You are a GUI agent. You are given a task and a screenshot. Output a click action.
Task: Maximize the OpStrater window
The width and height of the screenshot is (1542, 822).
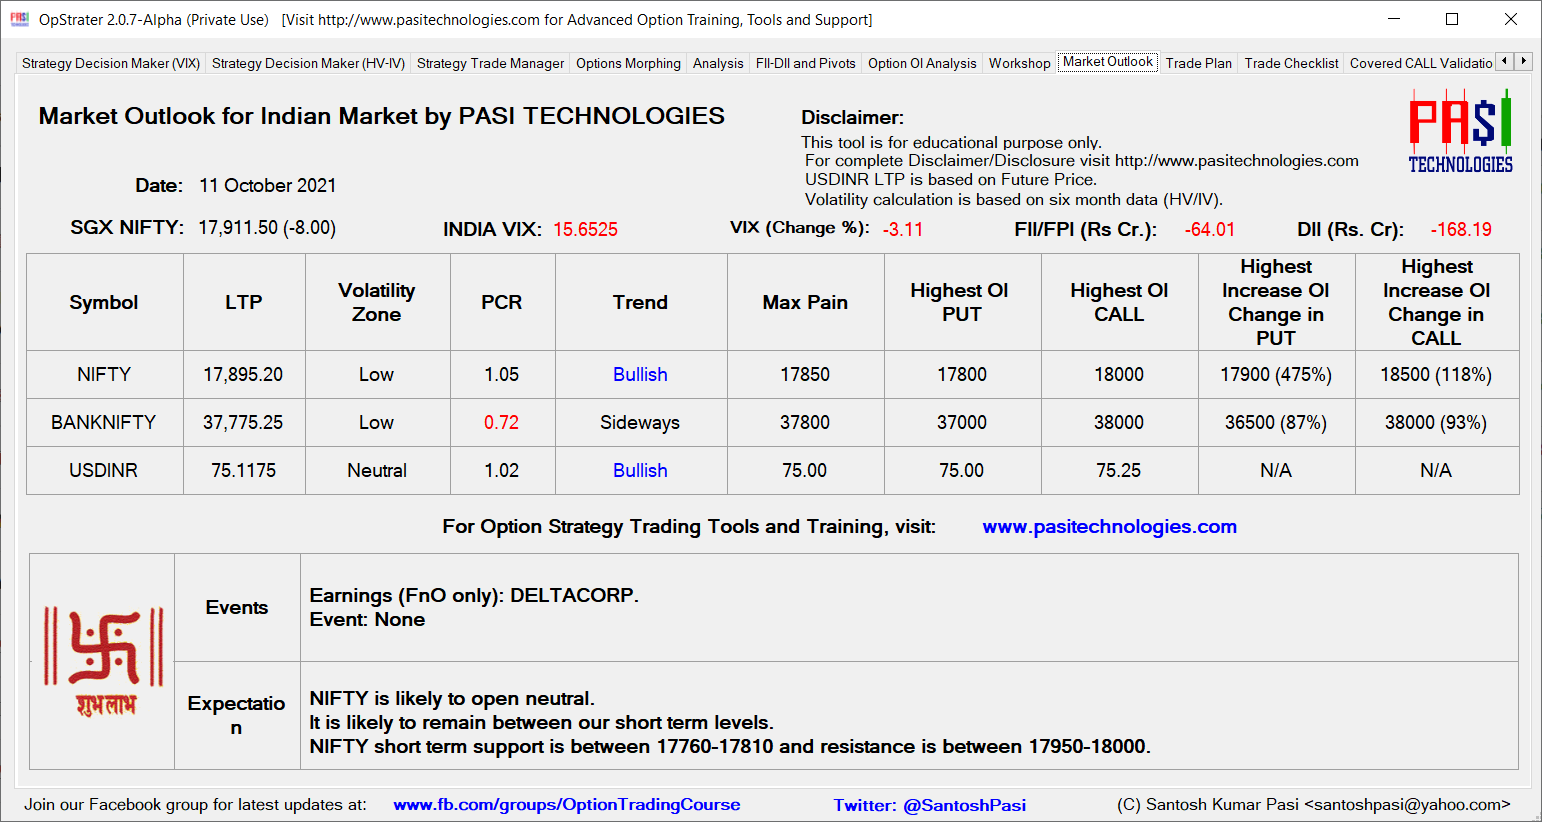coord(1452,19)
